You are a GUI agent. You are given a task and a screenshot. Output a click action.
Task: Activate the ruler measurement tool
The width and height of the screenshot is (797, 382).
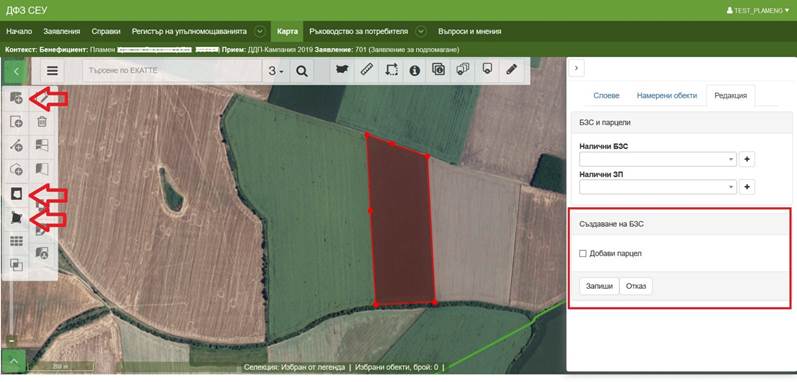coord(367,70)
